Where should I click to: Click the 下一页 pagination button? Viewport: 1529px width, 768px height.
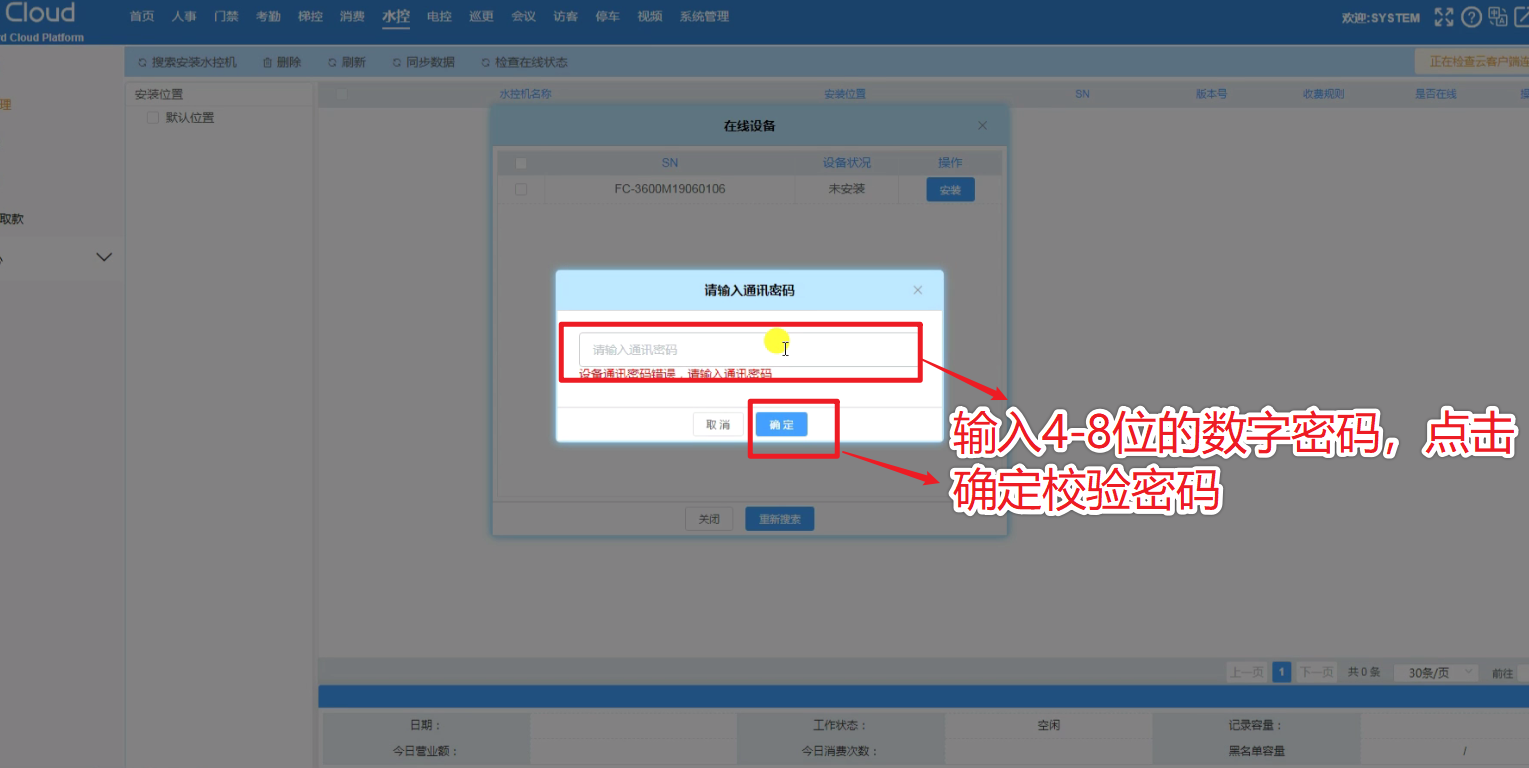pos(1316,673)
